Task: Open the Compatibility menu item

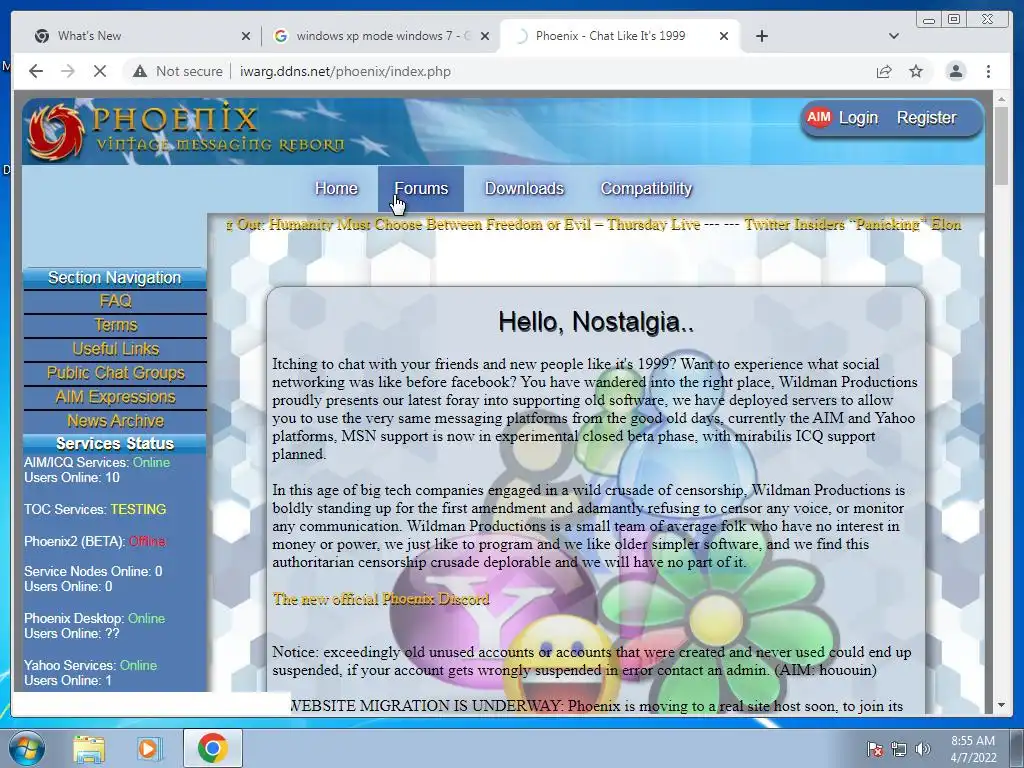Action: pyautogui.click(x=646, y=189)
